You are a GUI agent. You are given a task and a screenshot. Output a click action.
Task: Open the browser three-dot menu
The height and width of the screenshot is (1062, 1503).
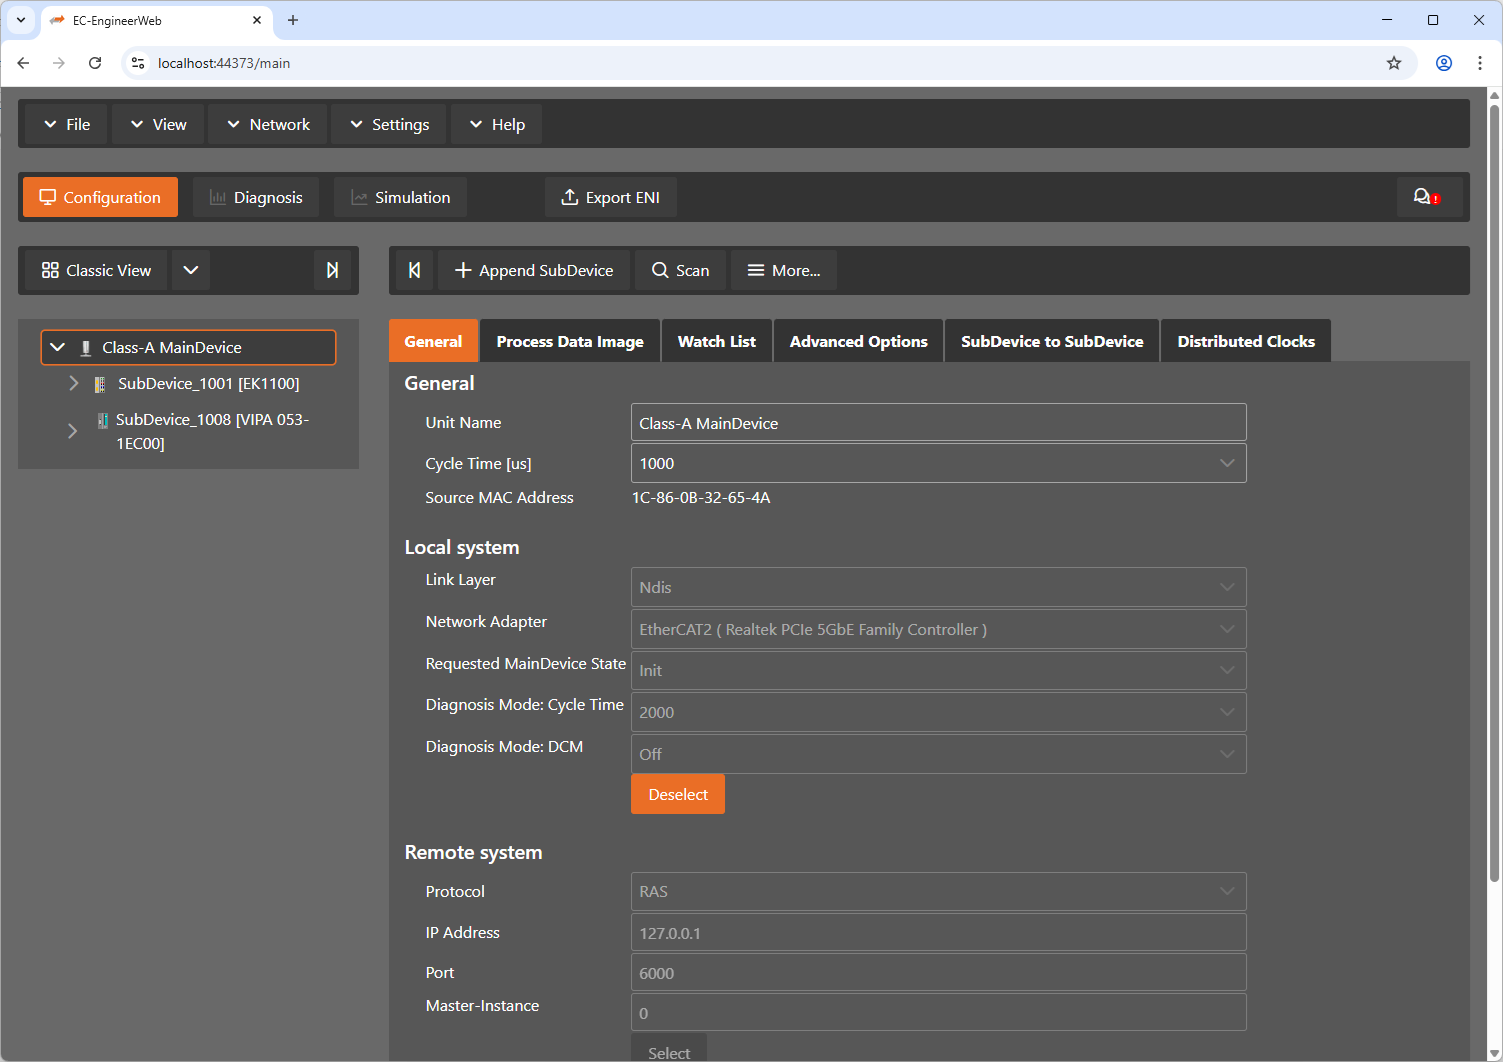click(1480, 63)
